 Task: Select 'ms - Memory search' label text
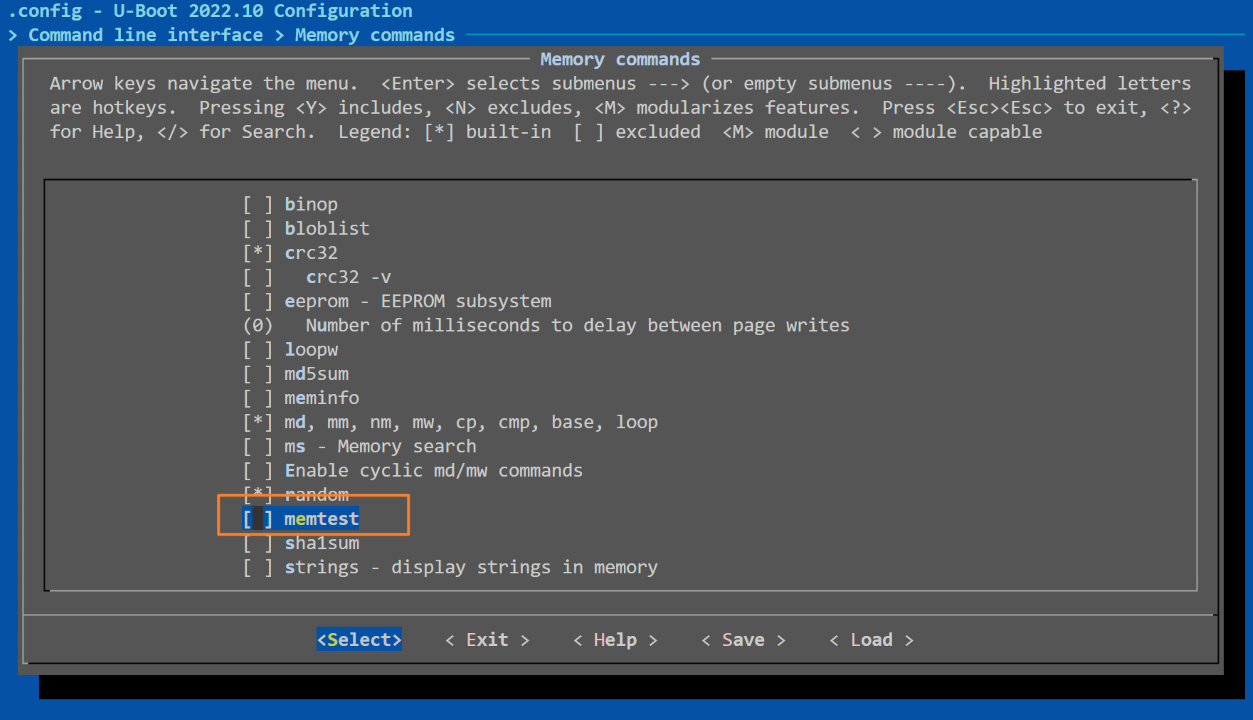[381, 446]
